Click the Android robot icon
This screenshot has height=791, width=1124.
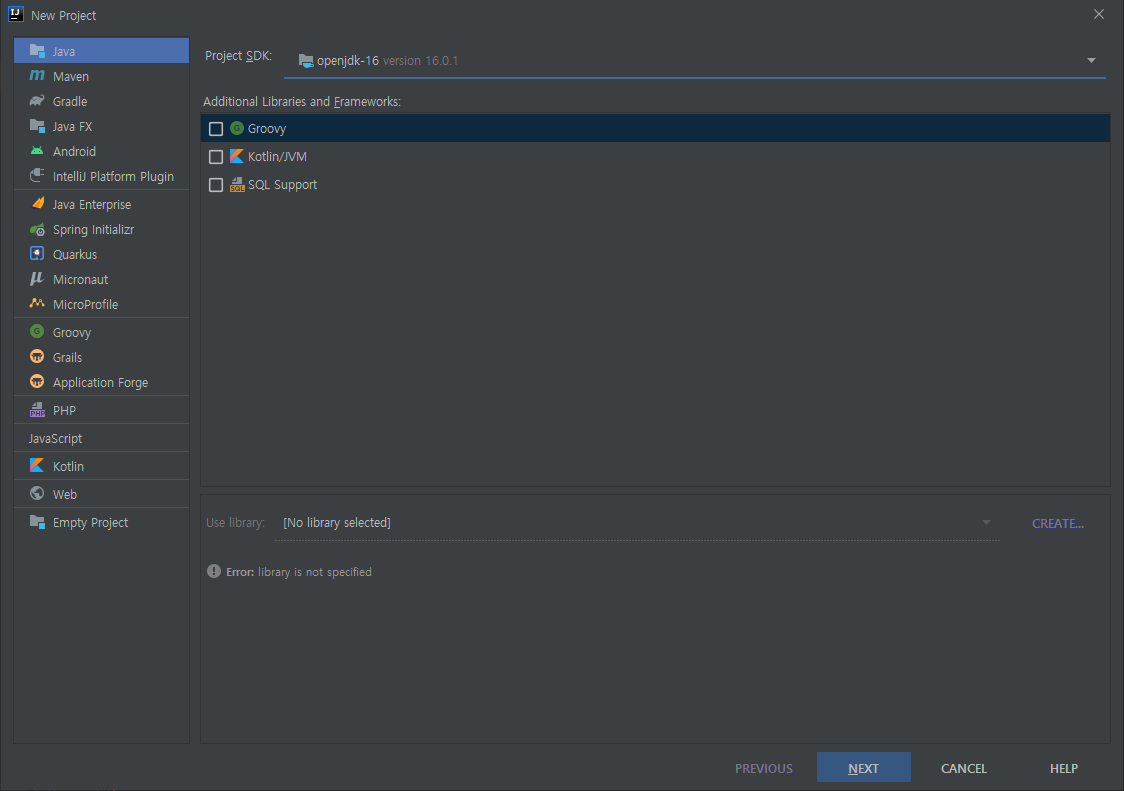click(x=37, y=151)
